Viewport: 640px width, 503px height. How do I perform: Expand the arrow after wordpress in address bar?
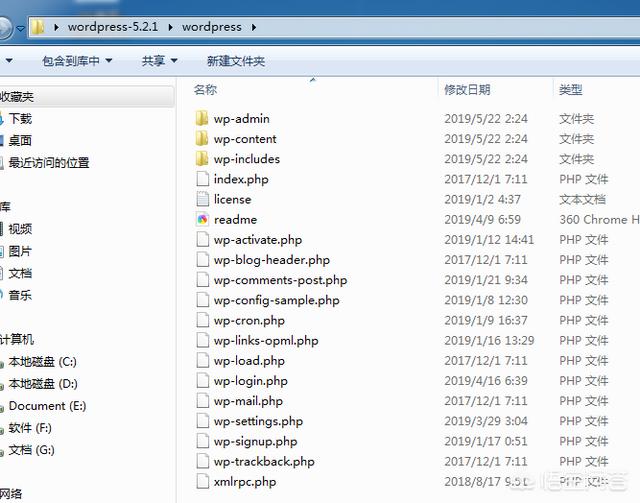click(x=253, y=27)
